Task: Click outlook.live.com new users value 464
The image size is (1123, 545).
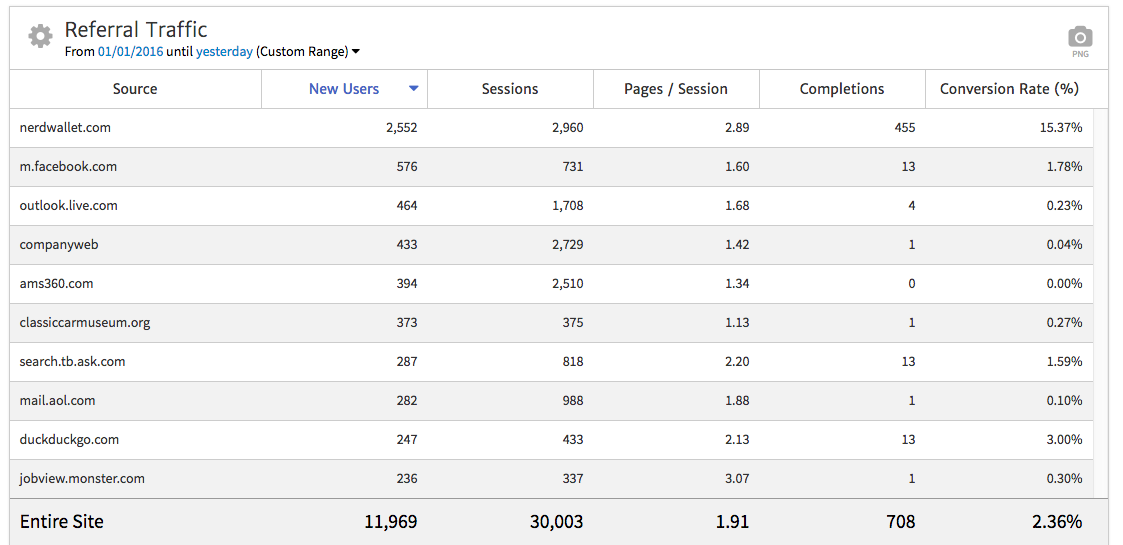Action: [x=407, y=206]
